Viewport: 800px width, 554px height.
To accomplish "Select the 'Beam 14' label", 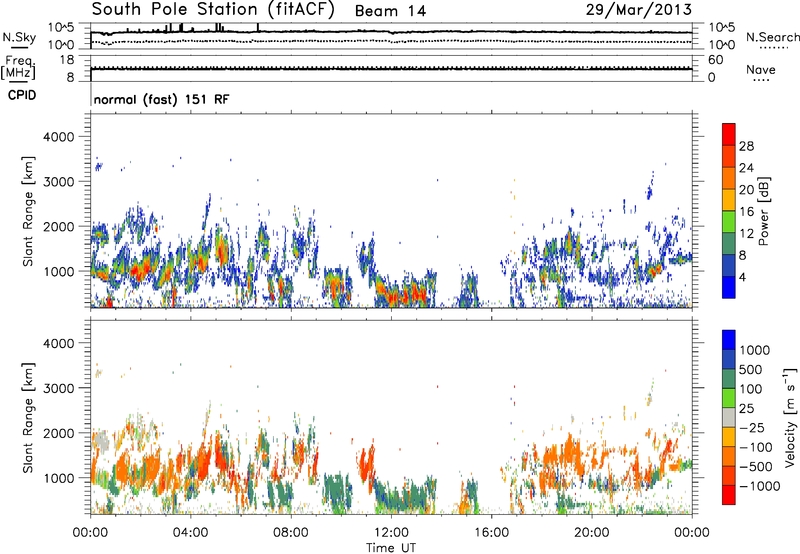I will pyautogui.click(x=390, y=11).
